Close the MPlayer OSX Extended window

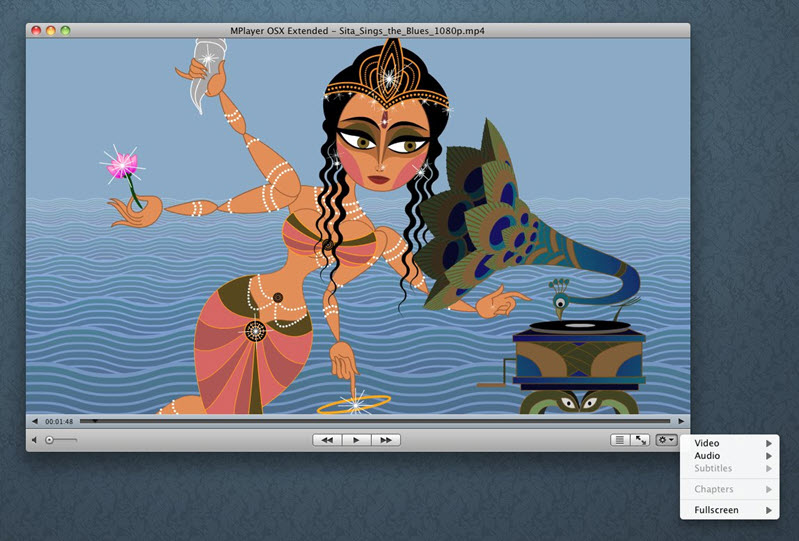pos(37,31)
